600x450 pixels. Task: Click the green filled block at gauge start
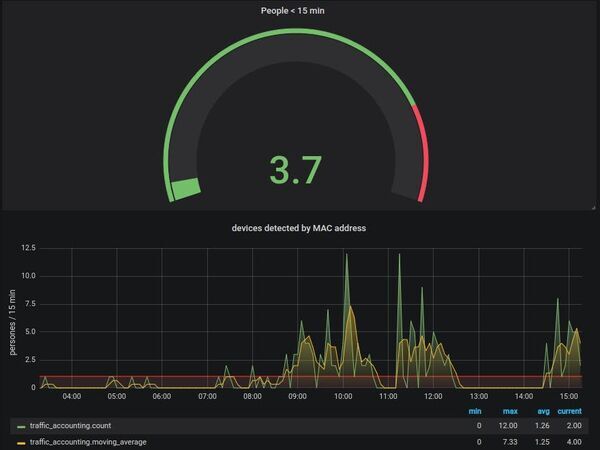[x=185, y=189]
